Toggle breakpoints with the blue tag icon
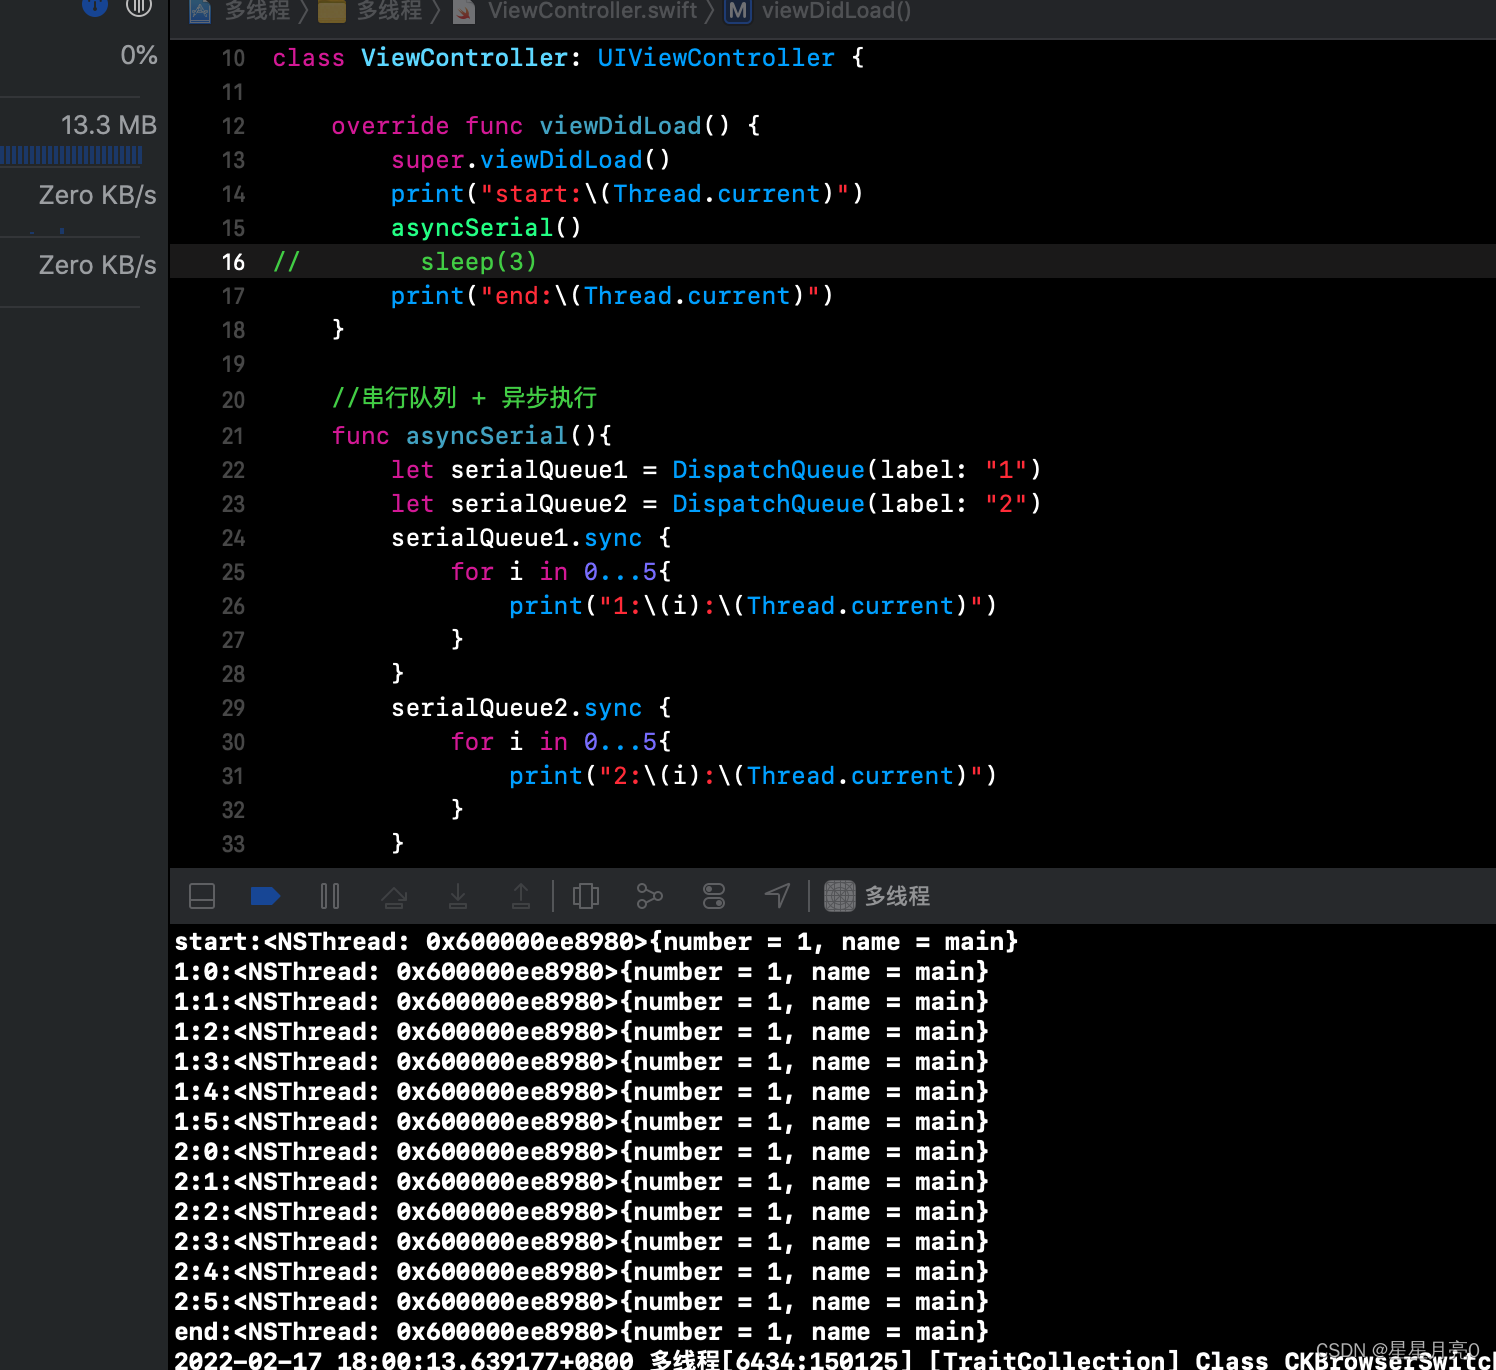Screen dimensions: 1496x1370 coord(265,896)
